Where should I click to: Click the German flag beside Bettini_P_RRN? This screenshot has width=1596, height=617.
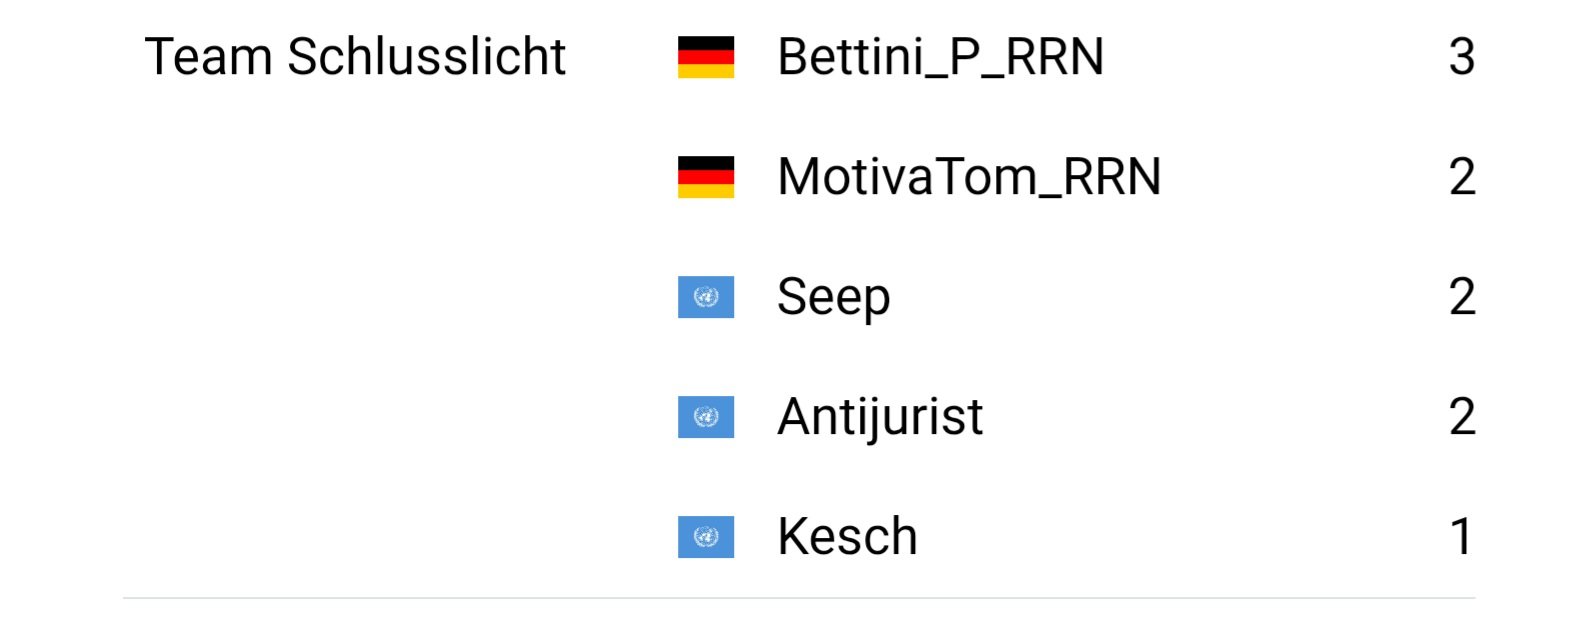coord(705,57)
